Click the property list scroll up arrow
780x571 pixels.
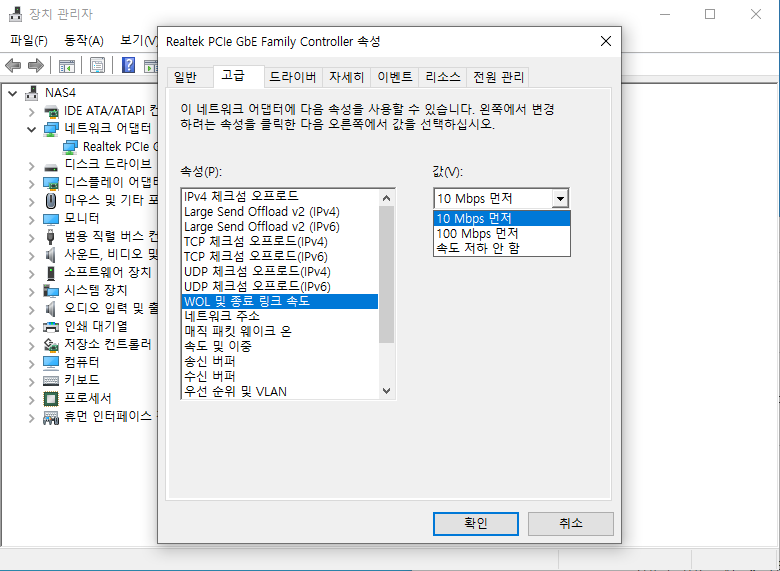pos(387,198)
